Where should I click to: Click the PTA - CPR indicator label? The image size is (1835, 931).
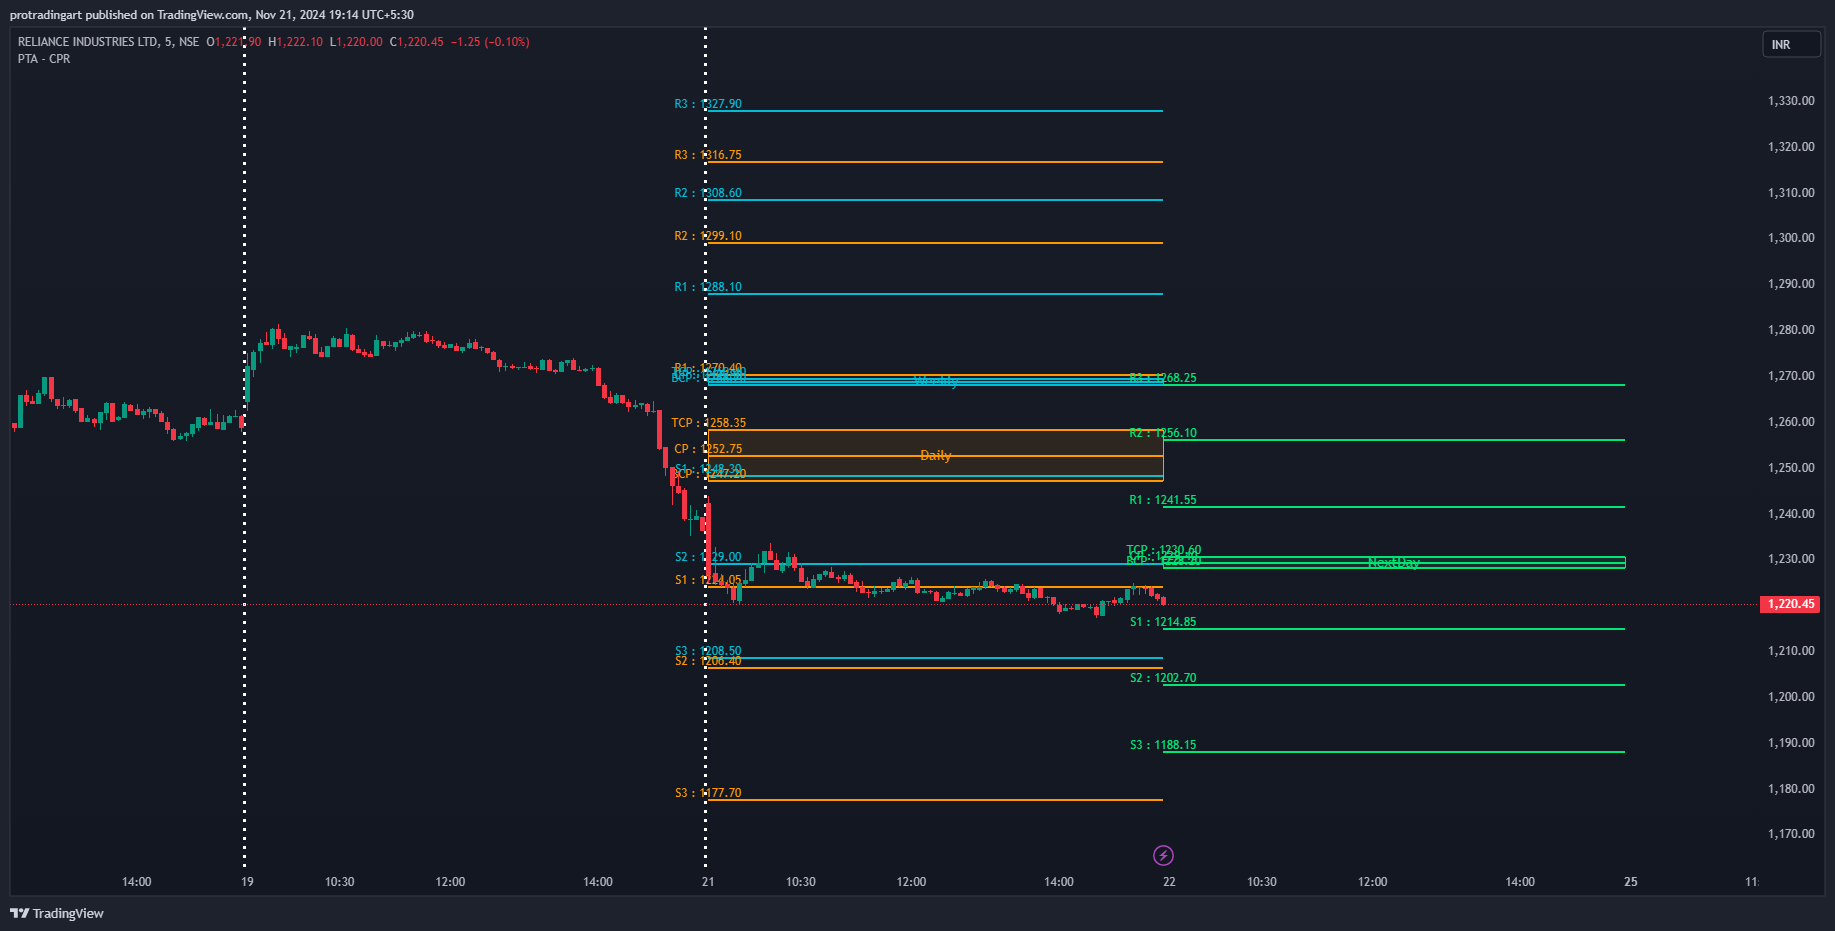point(44,59)
